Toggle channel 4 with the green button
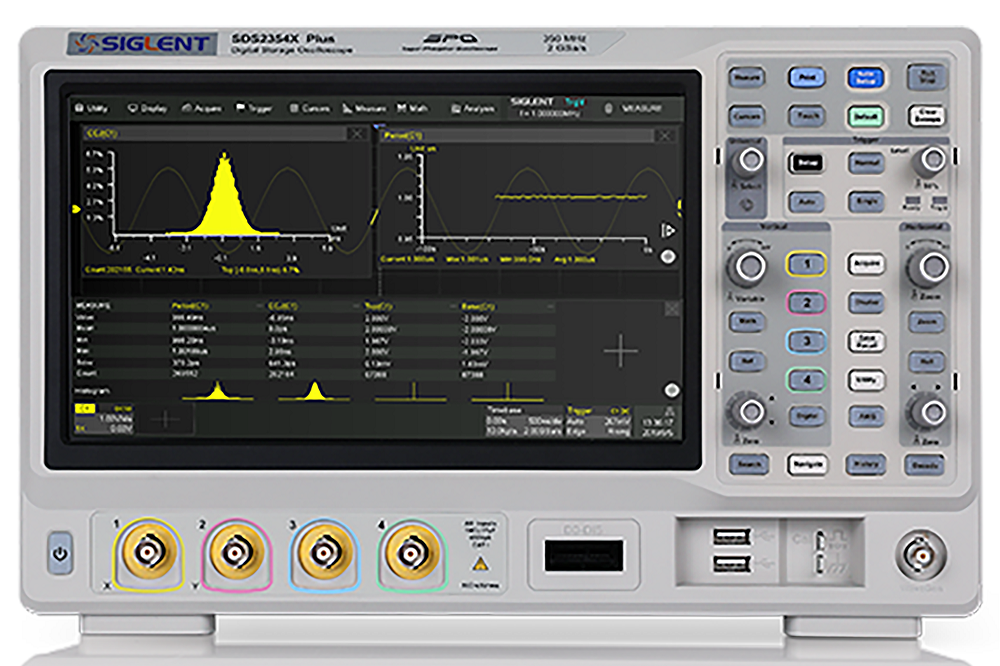 806,380
